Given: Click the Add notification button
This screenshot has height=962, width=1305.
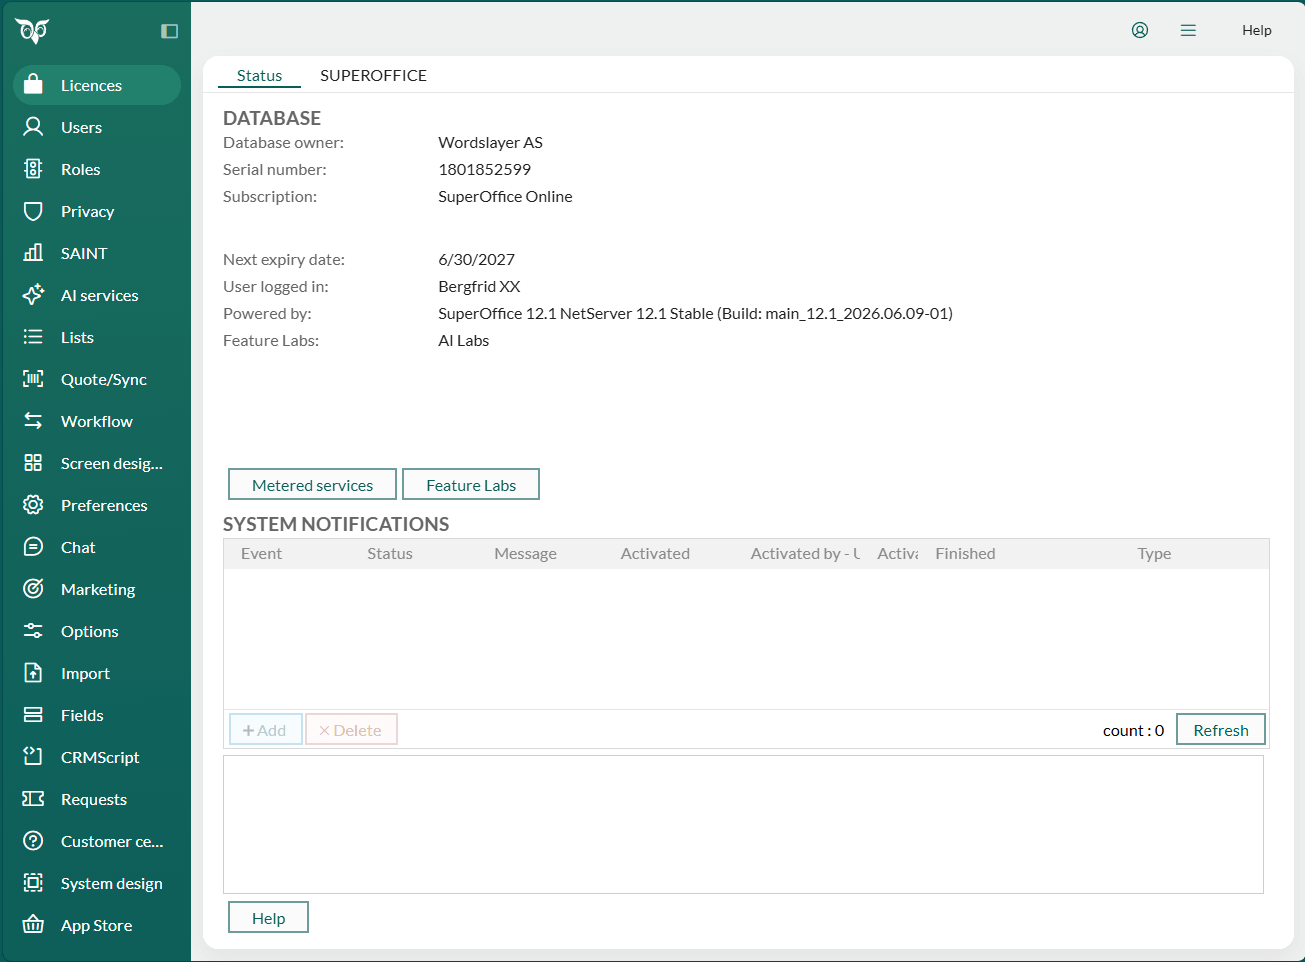Looking at the screenshot, I should (265, 730).
